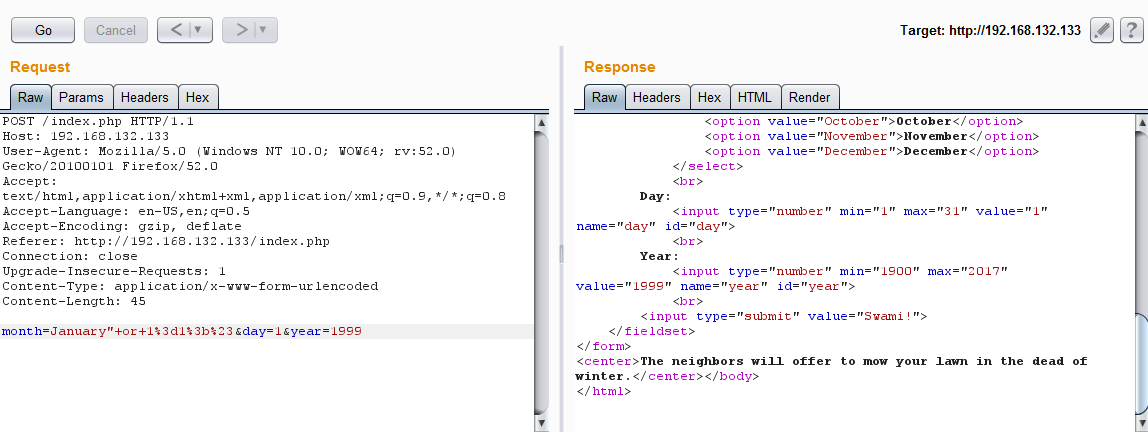Switch to the Request Headers tab
This screenshot has width=1148, height=432.
point(145,97)
